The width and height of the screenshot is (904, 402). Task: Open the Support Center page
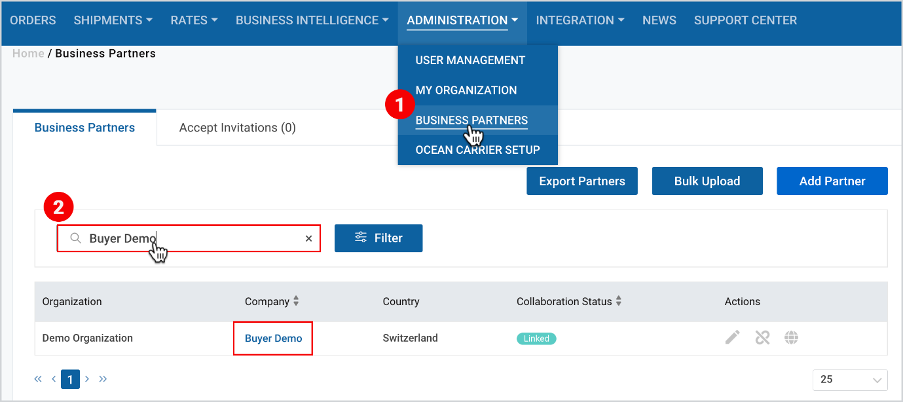745,20
